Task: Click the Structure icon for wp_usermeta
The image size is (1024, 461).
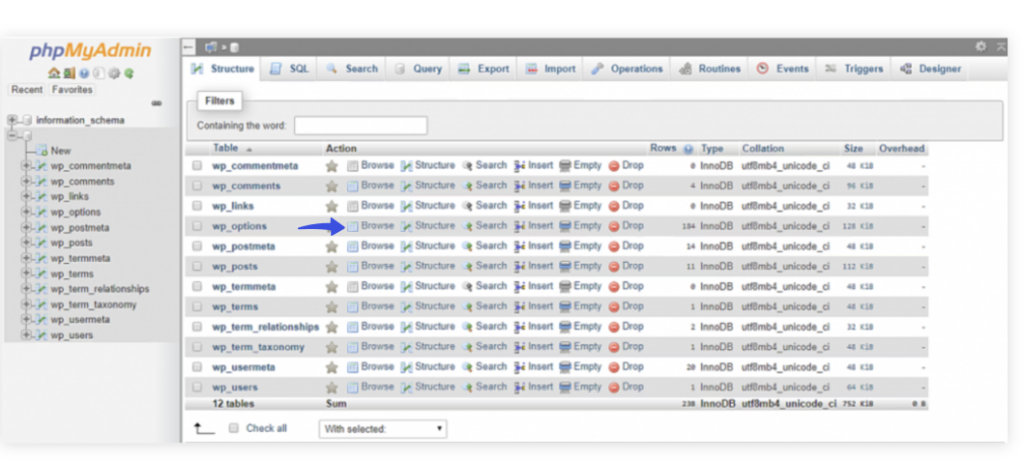Action: click(x=406, y=367)
